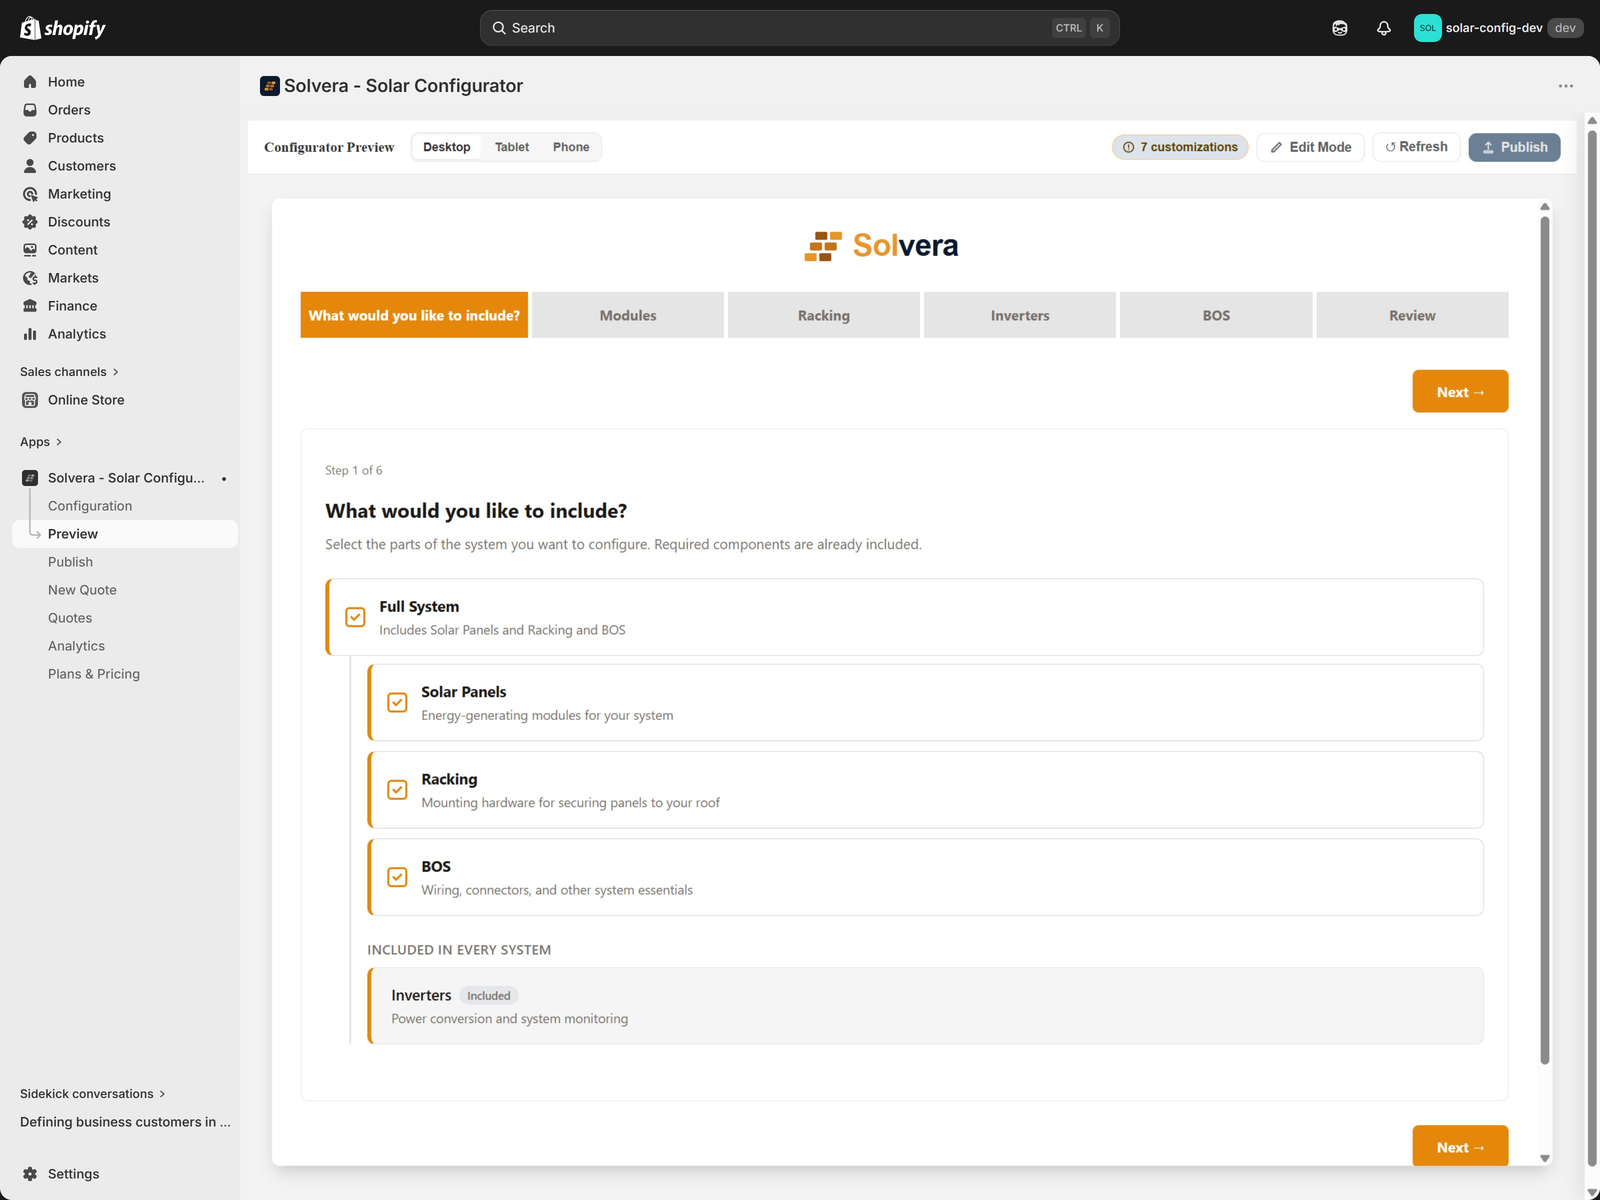Viewport: 1600px width, 1200px height.
Task: Select the BOS step tab
Action: [x=1216, y=315]
